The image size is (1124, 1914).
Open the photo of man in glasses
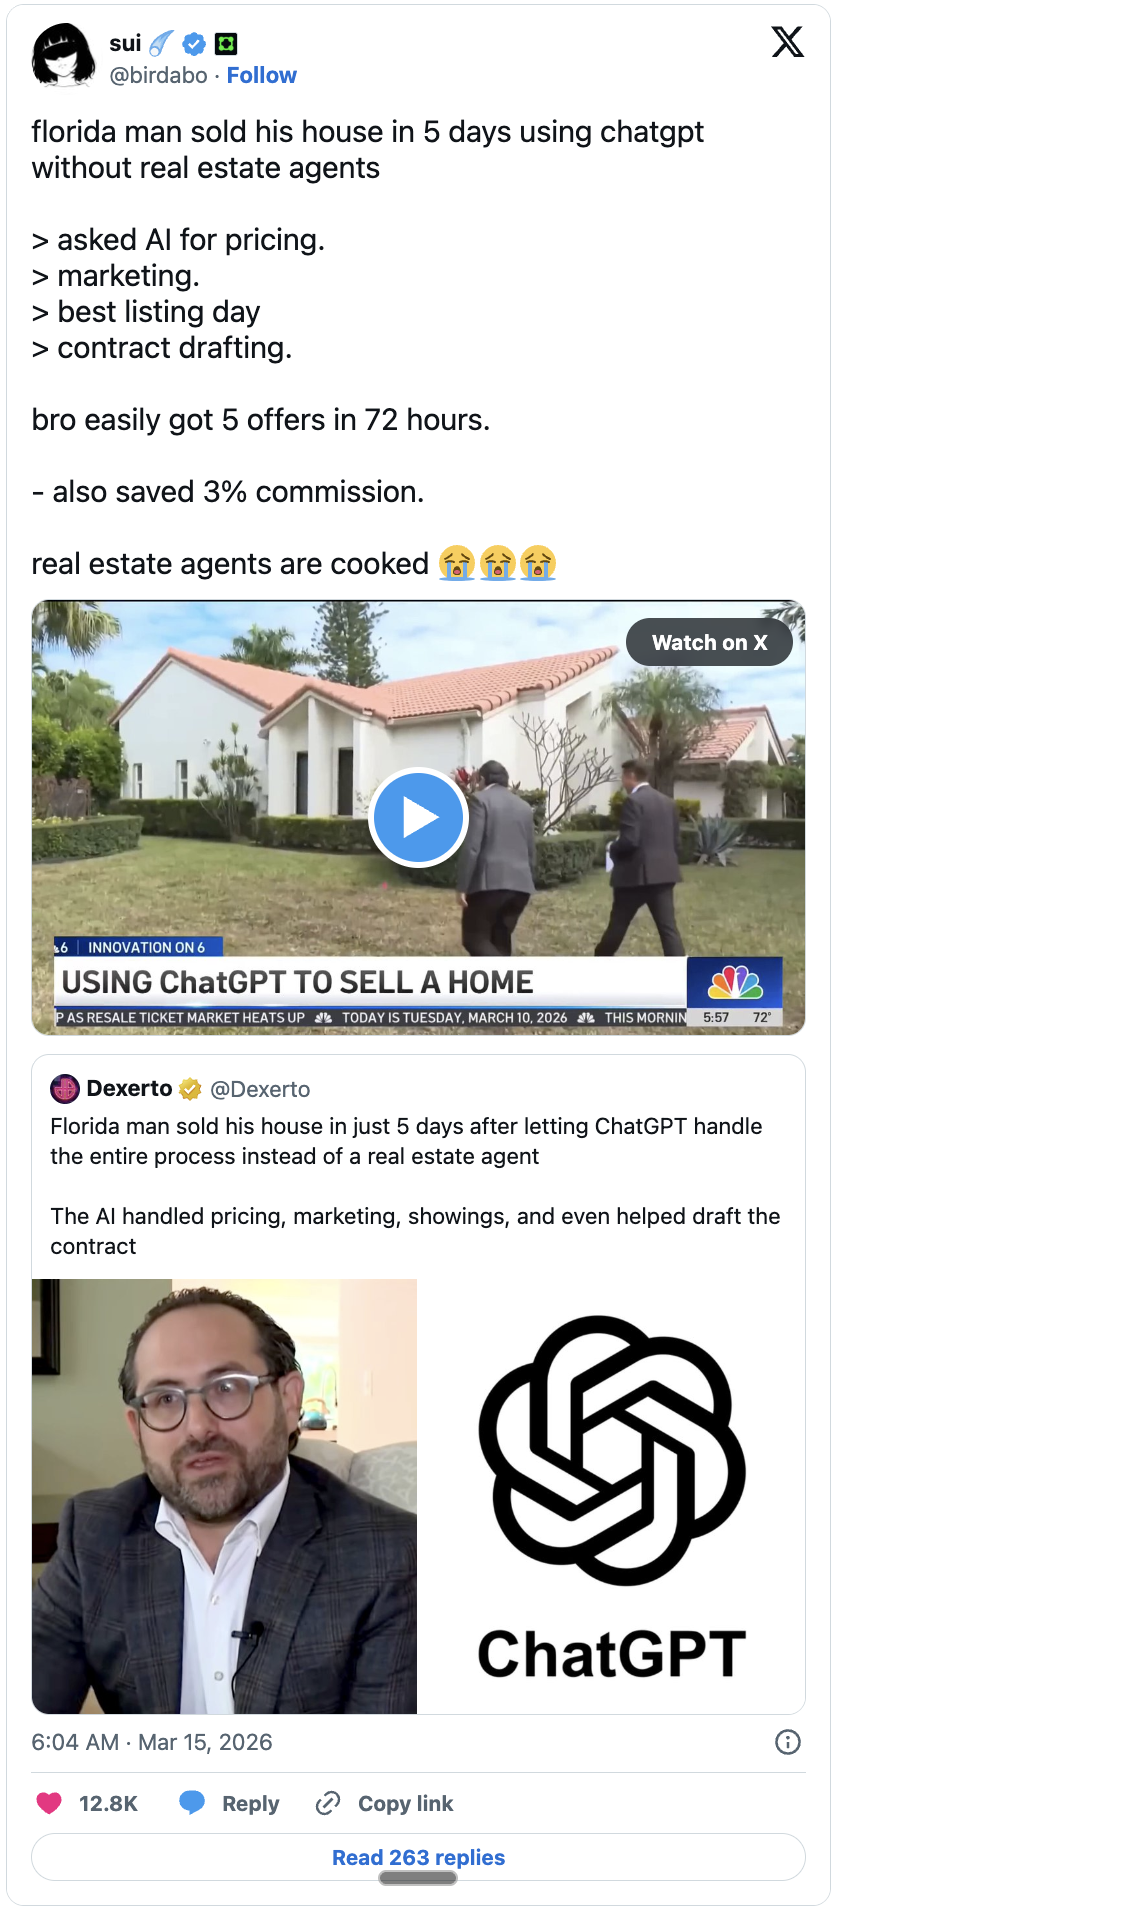pyautogui.click(x=224, y=1496)
